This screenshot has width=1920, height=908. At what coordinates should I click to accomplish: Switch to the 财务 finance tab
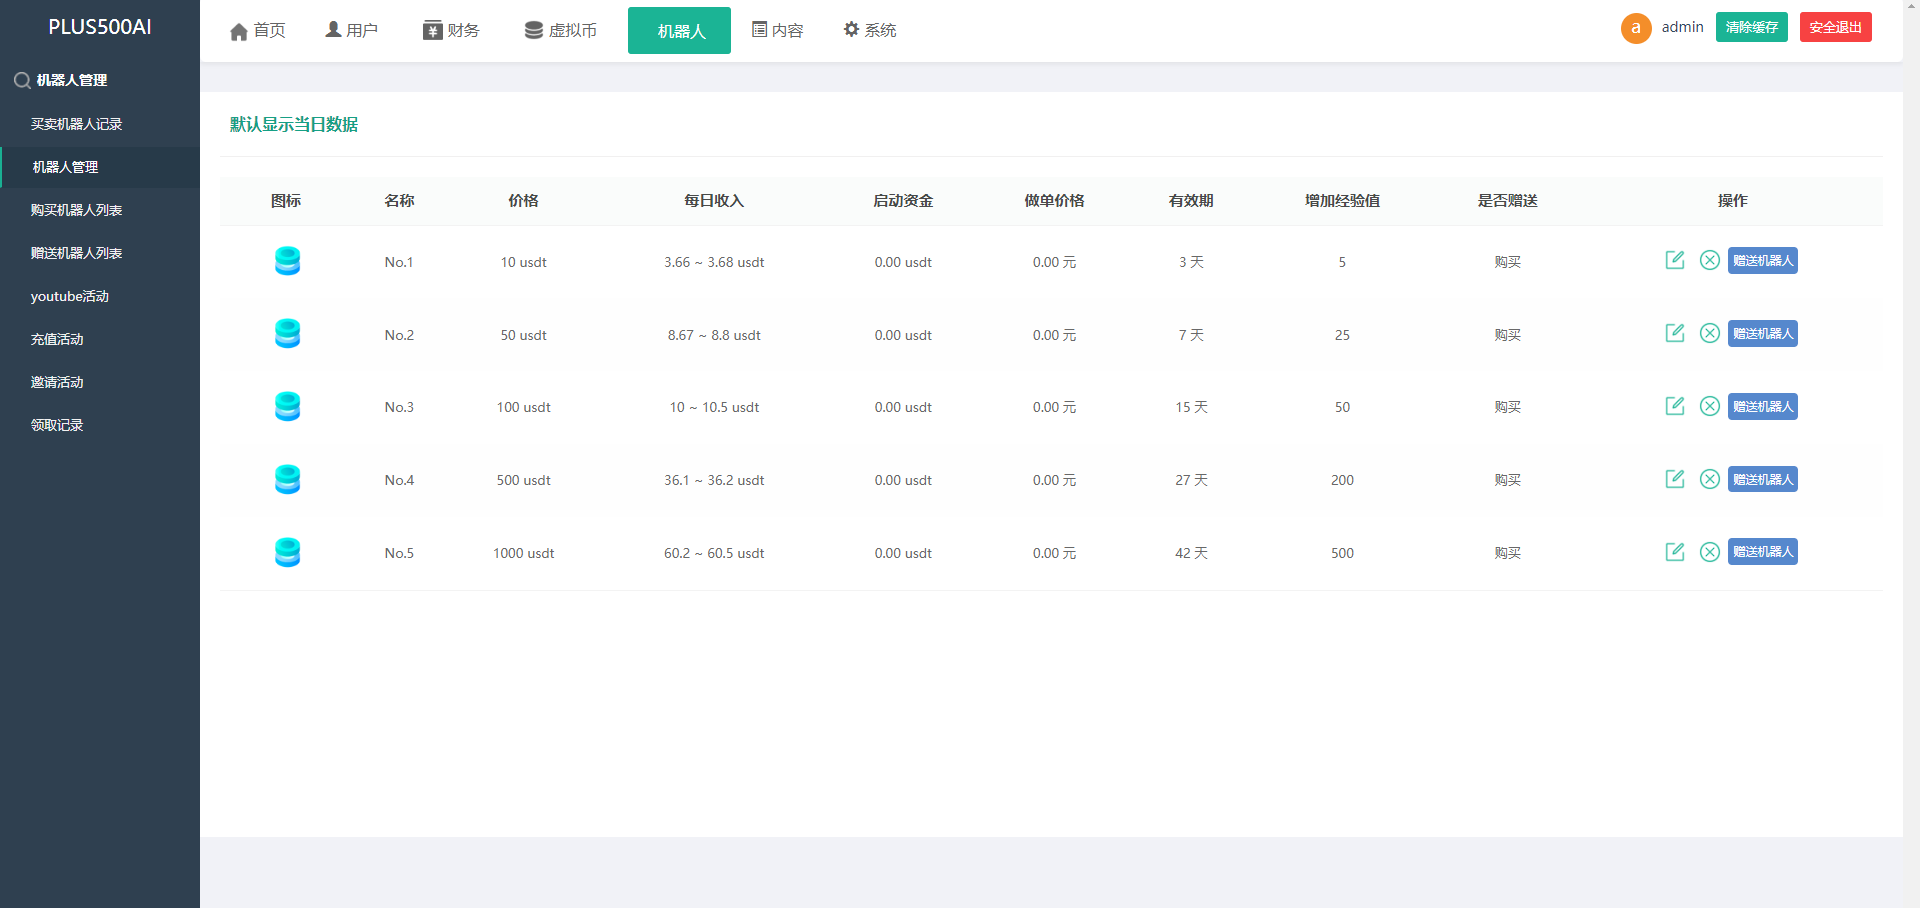pyautogui.click(x=451, y=31)
